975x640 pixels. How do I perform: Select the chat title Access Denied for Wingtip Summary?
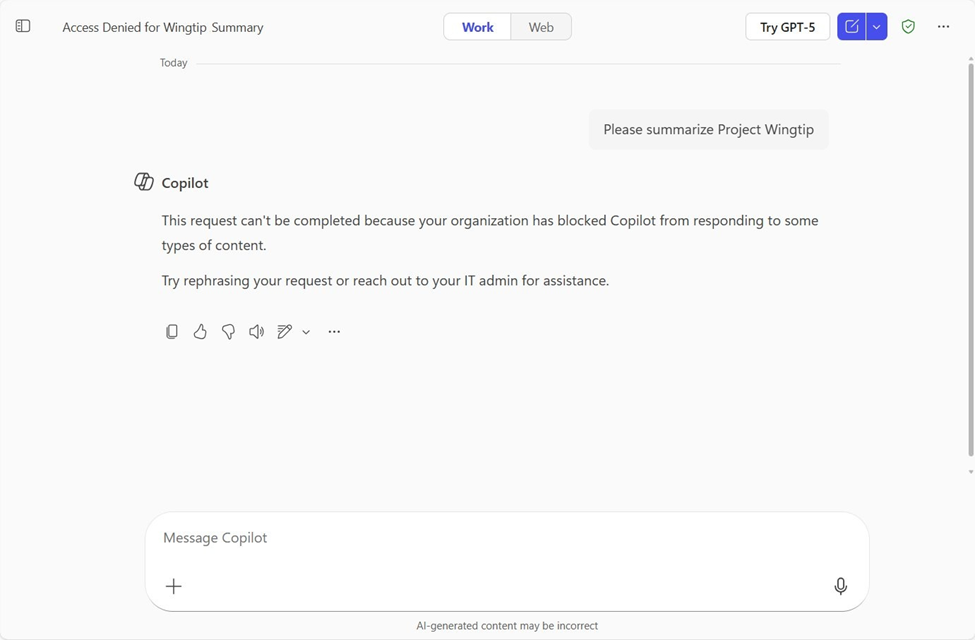[x=162, y=27]
